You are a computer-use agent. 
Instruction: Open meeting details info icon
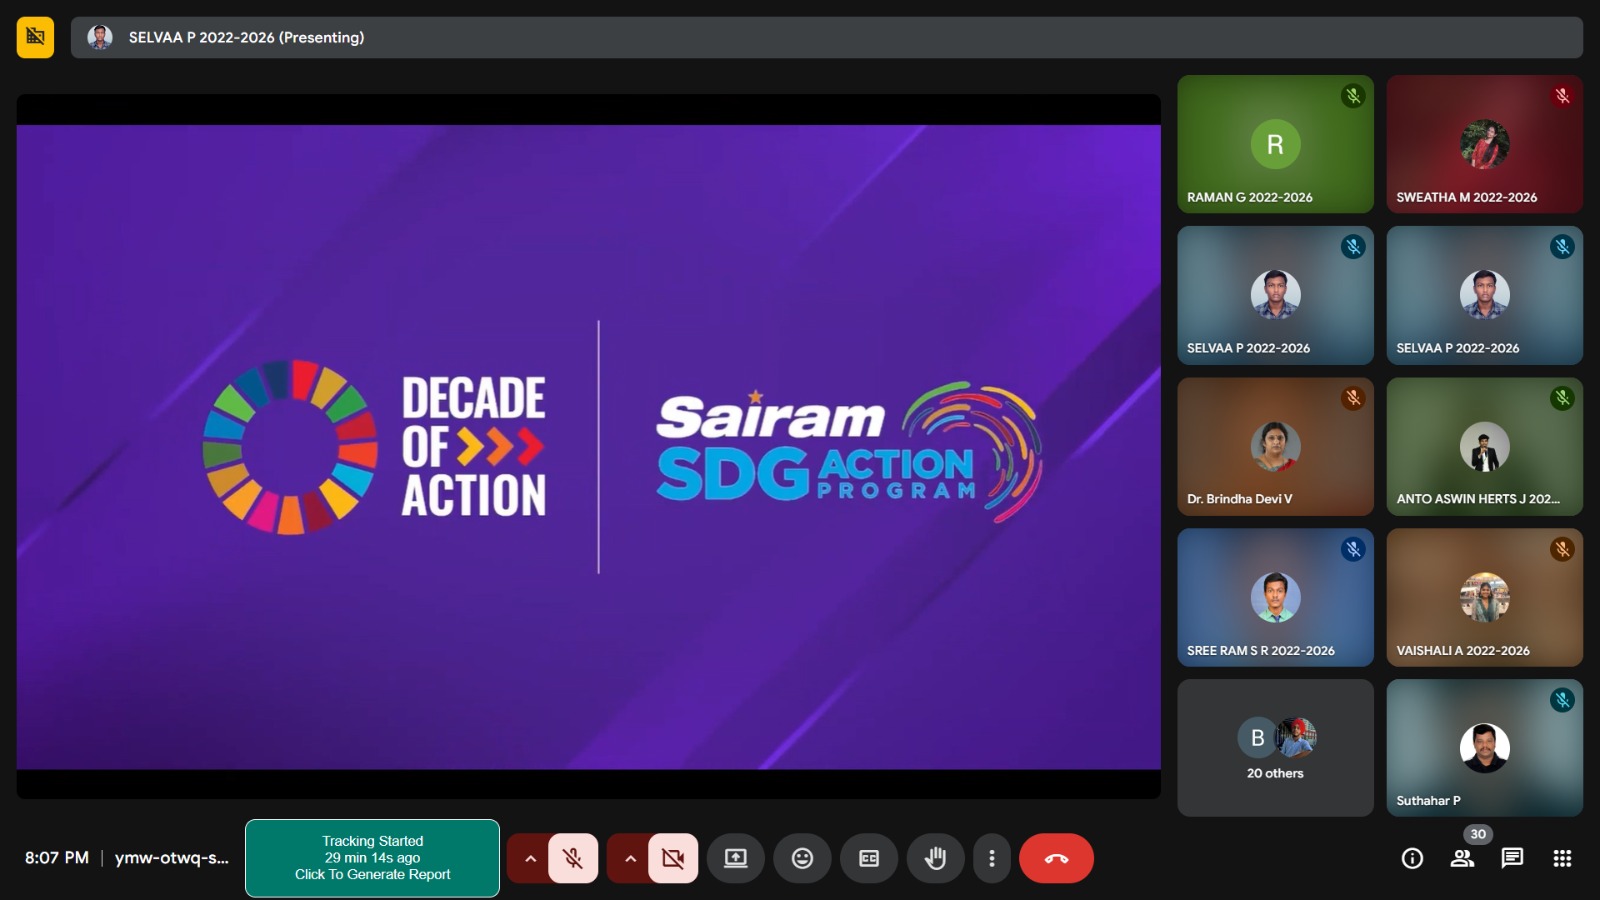point(1412,858)
